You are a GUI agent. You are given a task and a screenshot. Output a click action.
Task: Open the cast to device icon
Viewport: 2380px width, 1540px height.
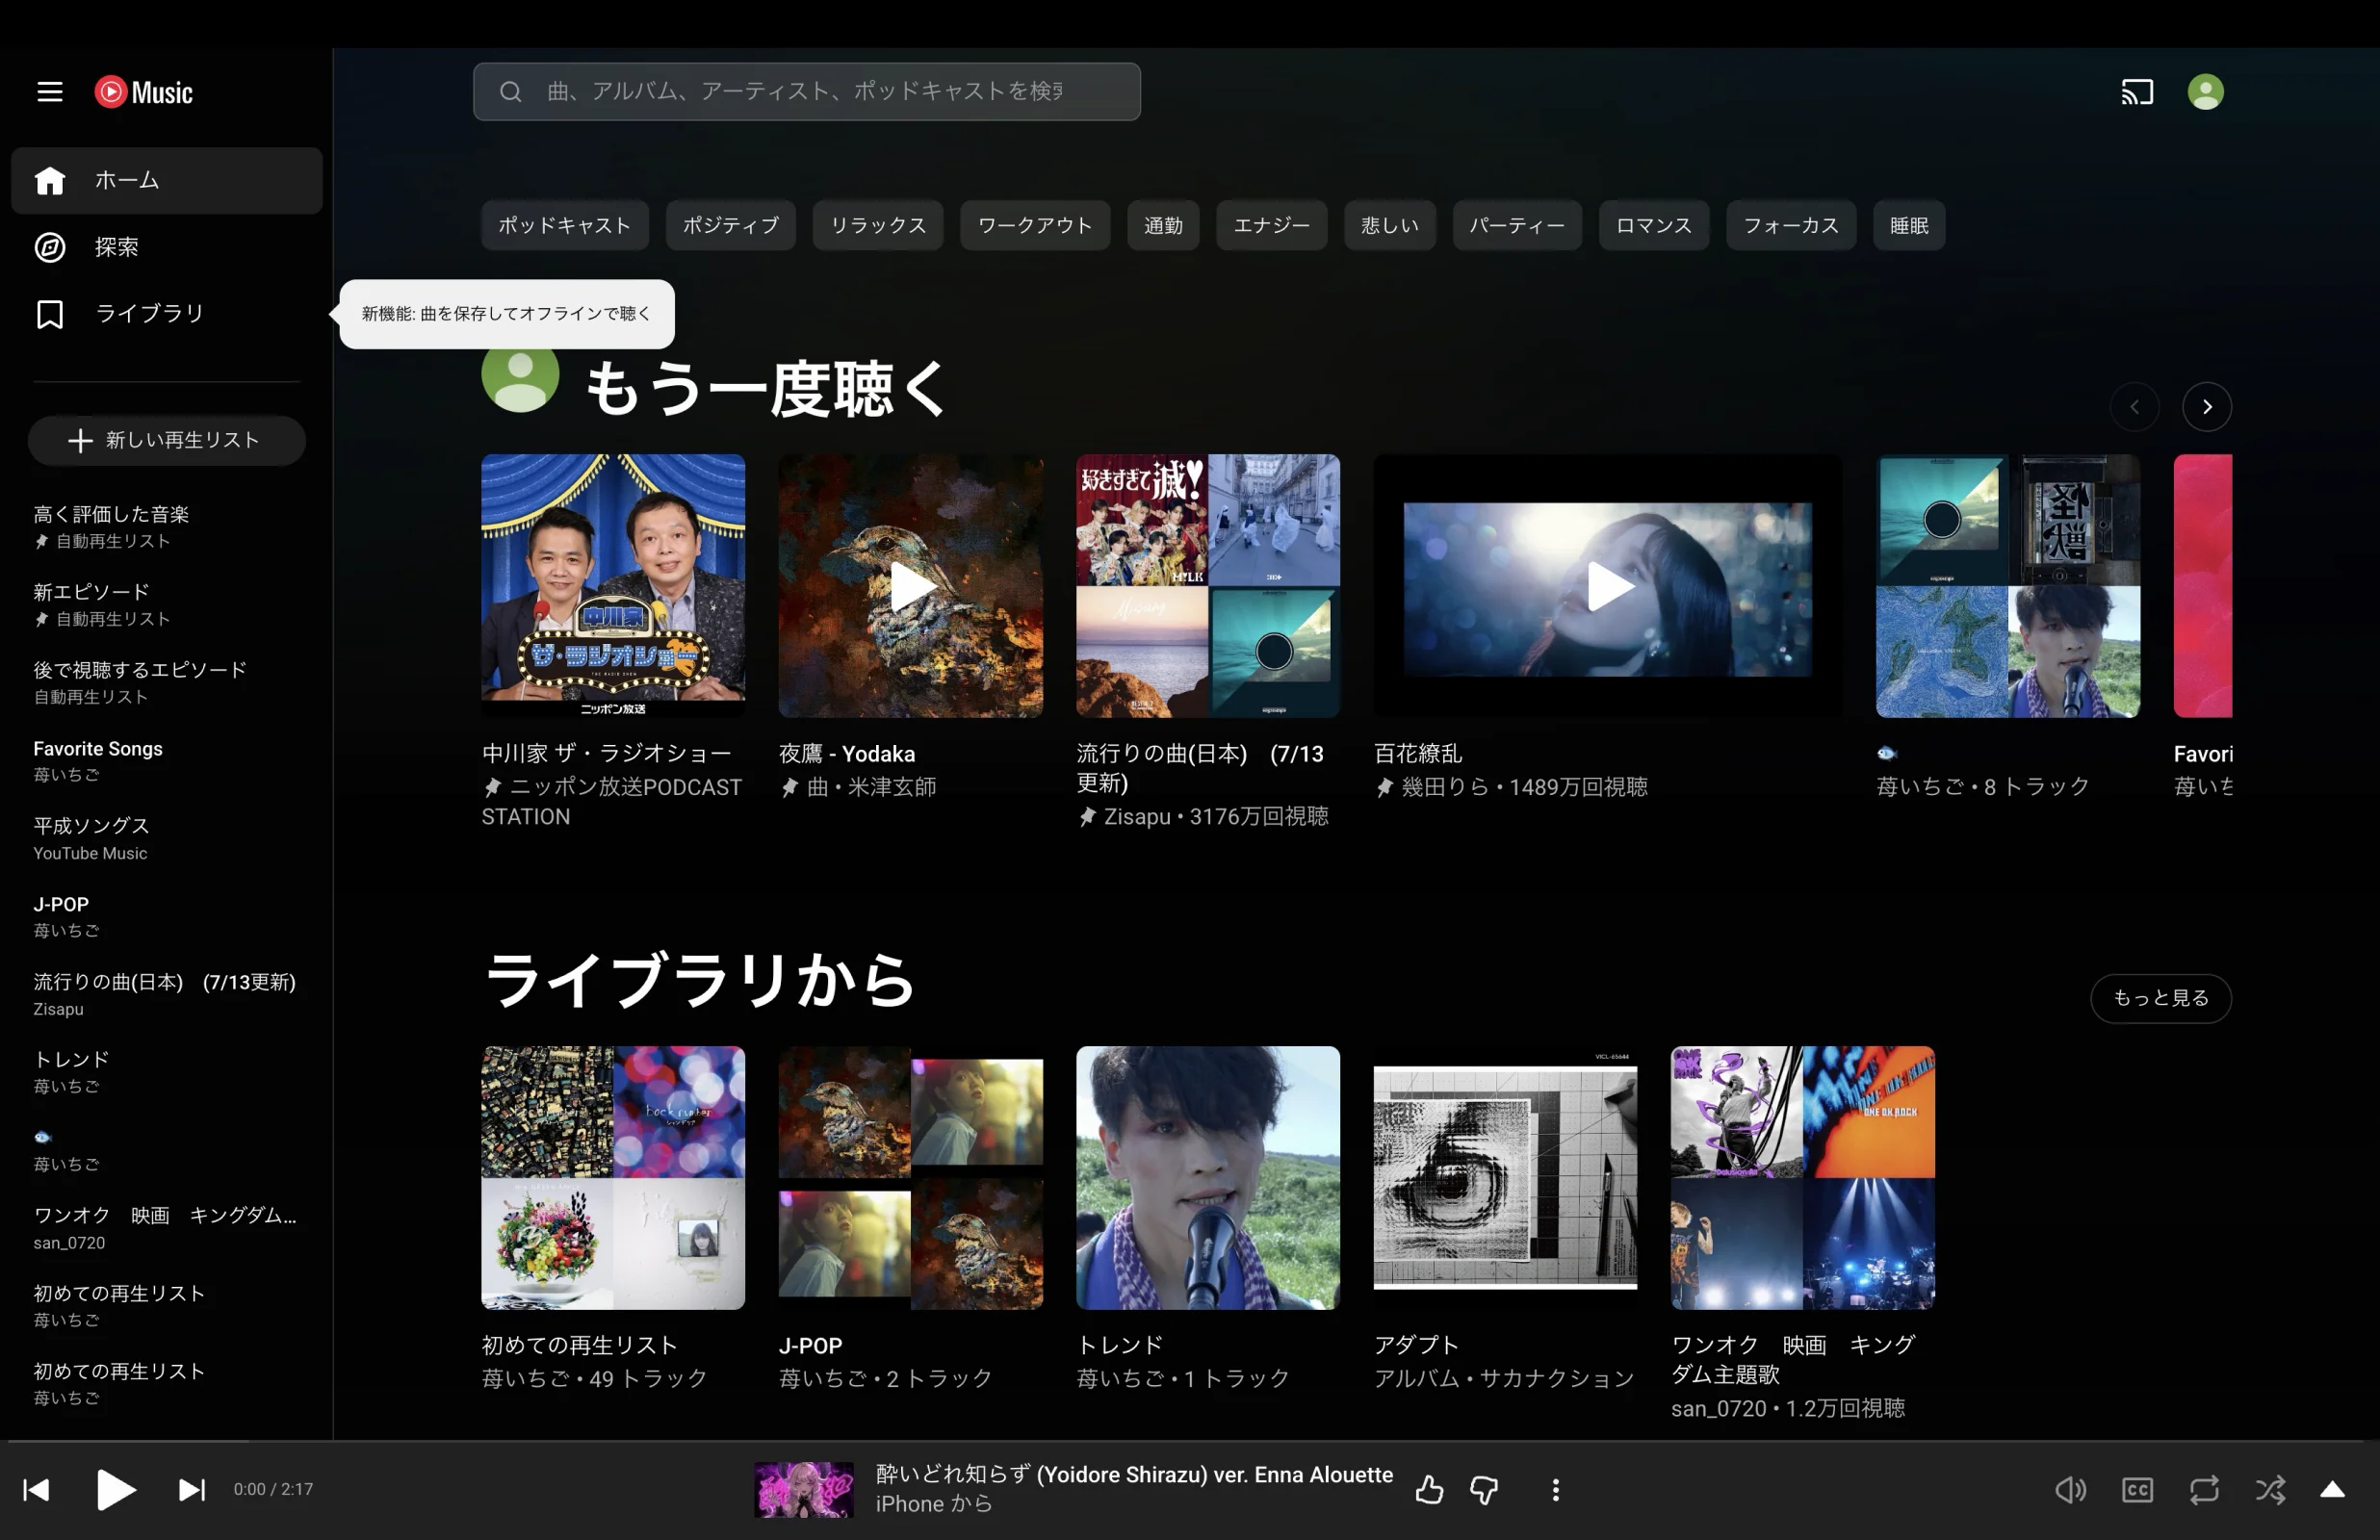(2137, 92)
